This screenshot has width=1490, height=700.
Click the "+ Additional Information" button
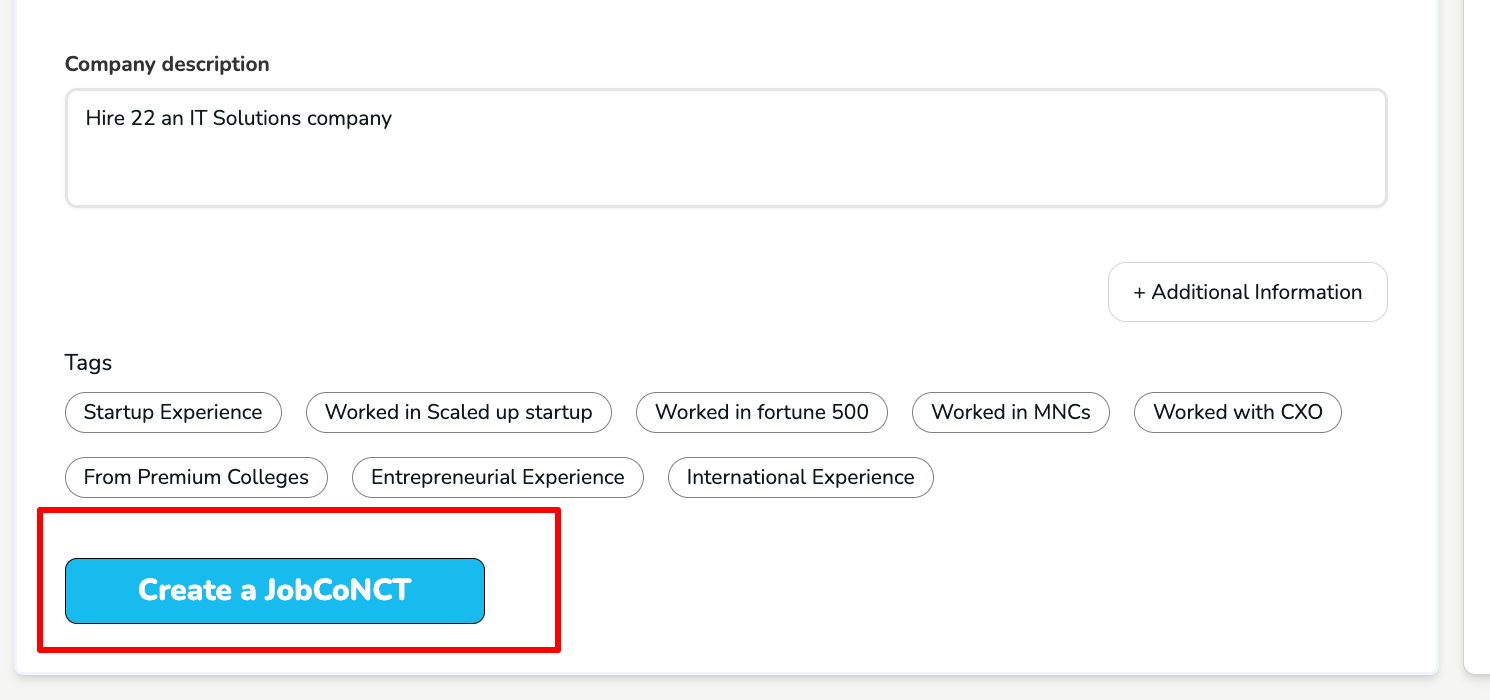[x=1247, y=291]
